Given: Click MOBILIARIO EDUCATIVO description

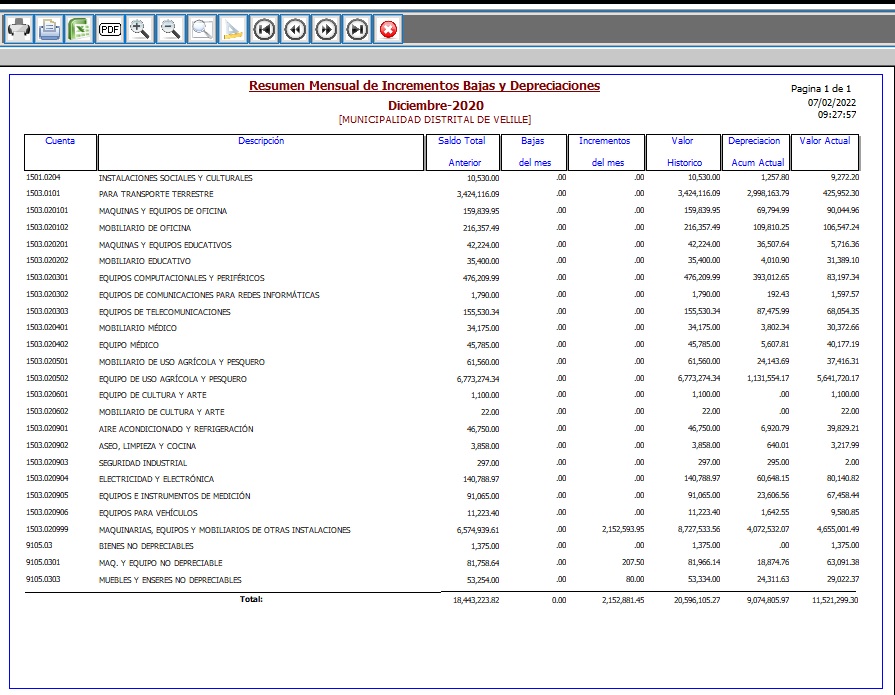Looking at the screenshot, I should 144,261.
